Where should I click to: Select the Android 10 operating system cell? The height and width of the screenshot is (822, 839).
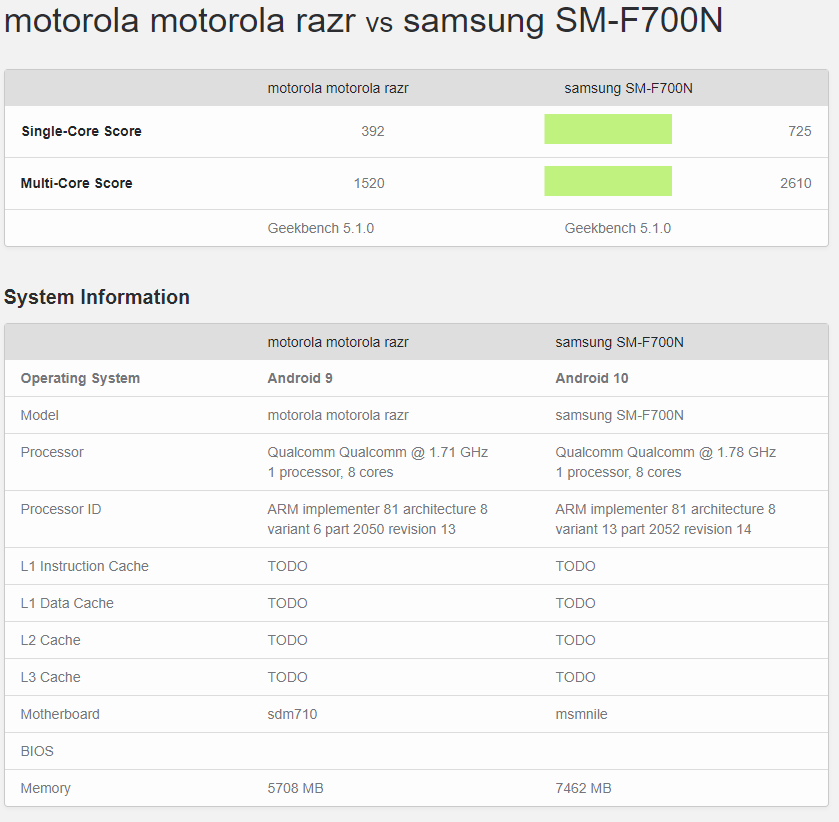pos(592,378)
